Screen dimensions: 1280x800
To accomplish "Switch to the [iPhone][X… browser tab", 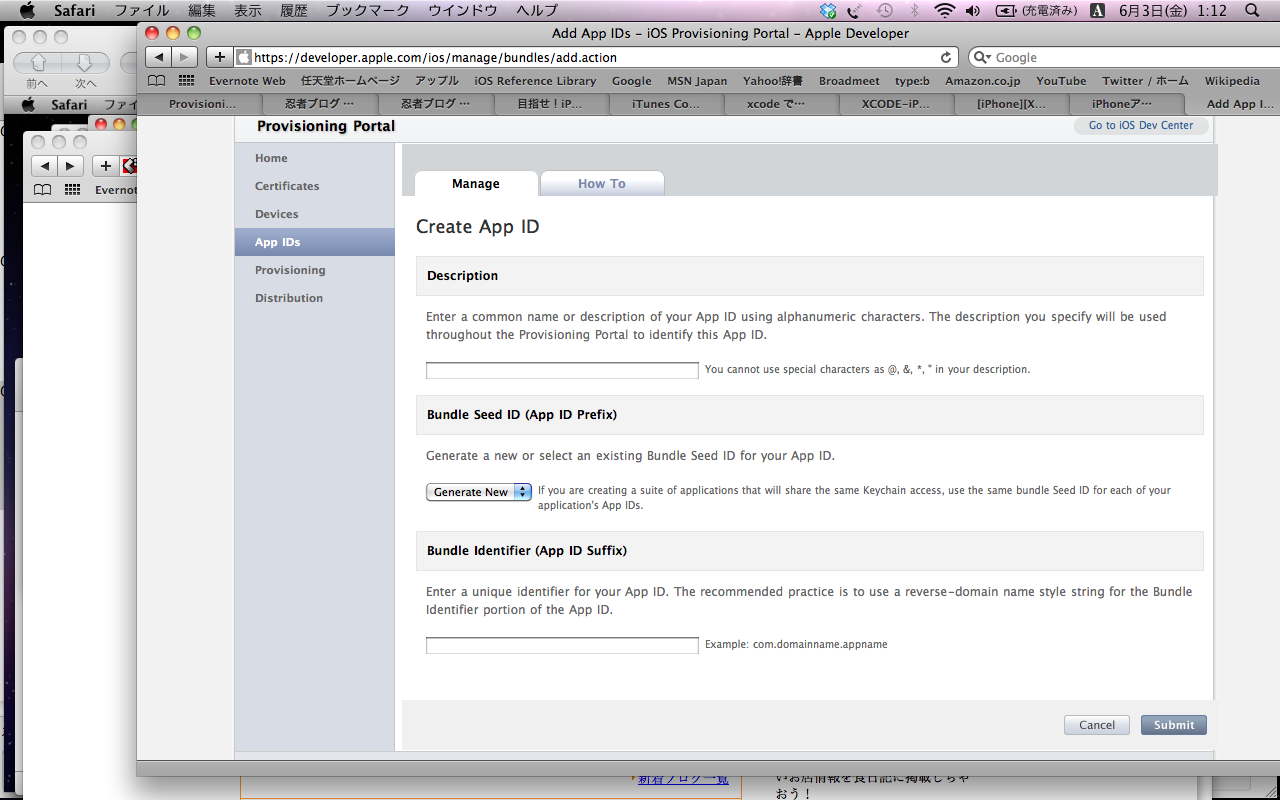I will pyautogui.click(x=1011, y=103).
